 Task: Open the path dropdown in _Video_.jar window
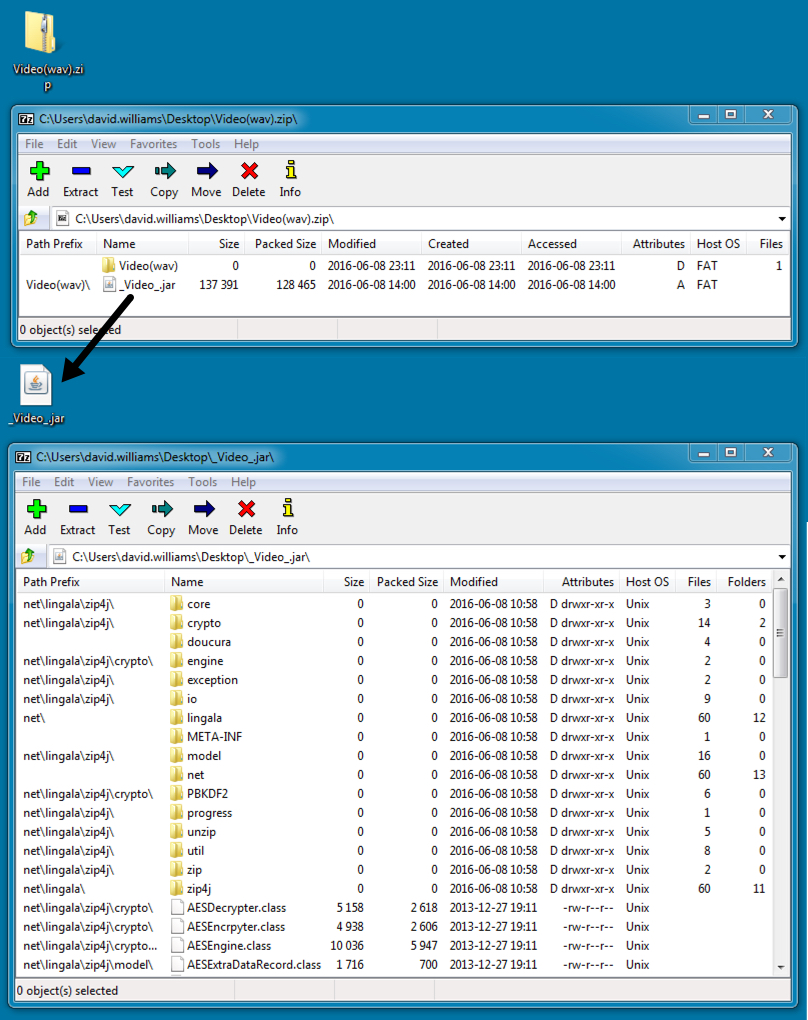pyautogui.click(x=781, y=557)
